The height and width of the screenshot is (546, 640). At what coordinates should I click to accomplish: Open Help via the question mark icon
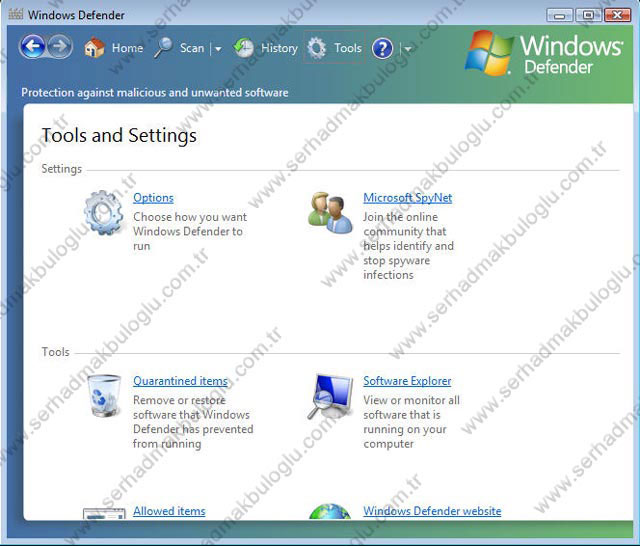[x=382, y=49]
